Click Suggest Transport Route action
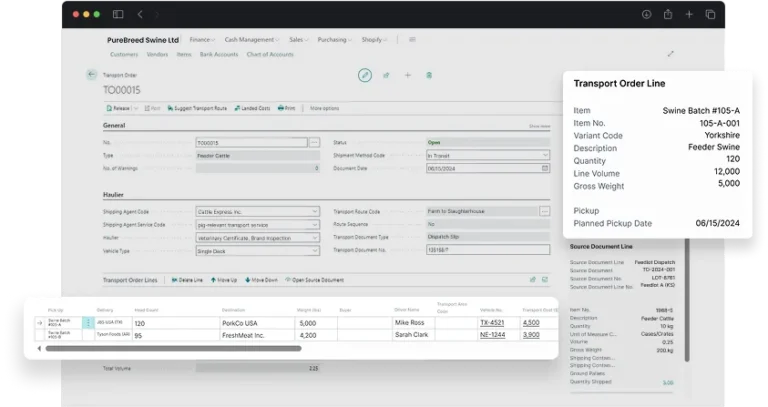This screenshot has width=768, height=407. tap(199, 107)
